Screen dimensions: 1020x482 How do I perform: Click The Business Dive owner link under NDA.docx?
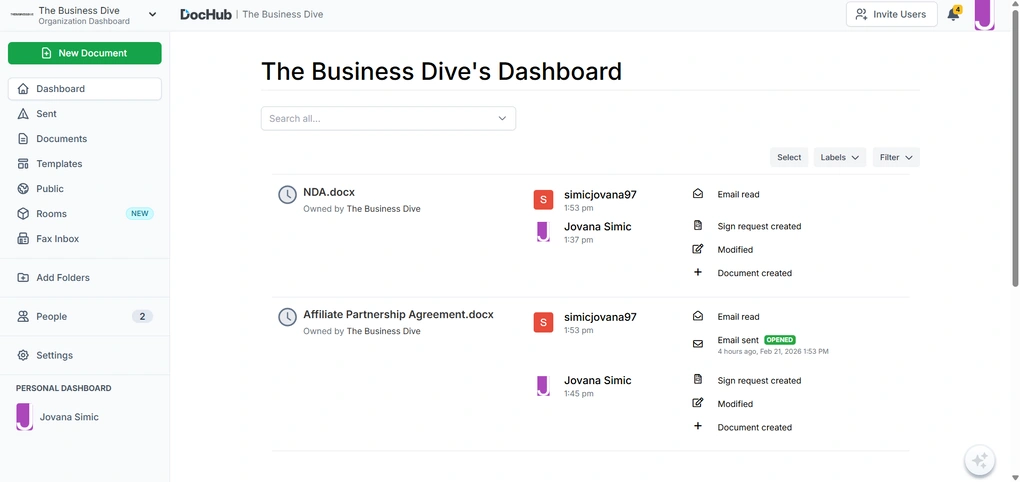[x=383, y=209]
